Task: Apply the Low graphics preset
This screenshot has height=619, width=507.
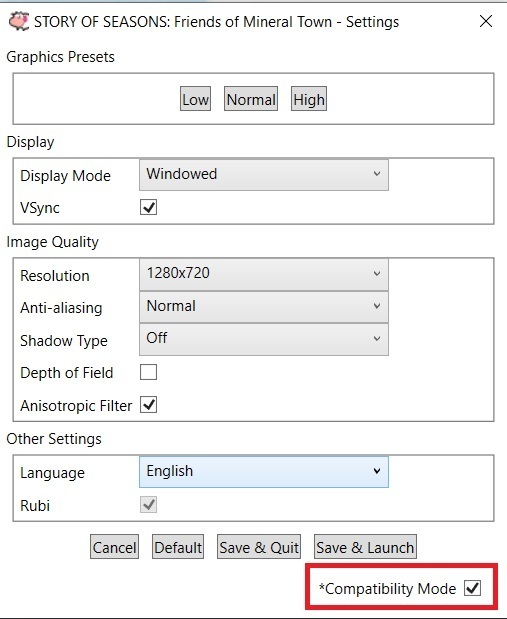Action: [x=195, y=99]
